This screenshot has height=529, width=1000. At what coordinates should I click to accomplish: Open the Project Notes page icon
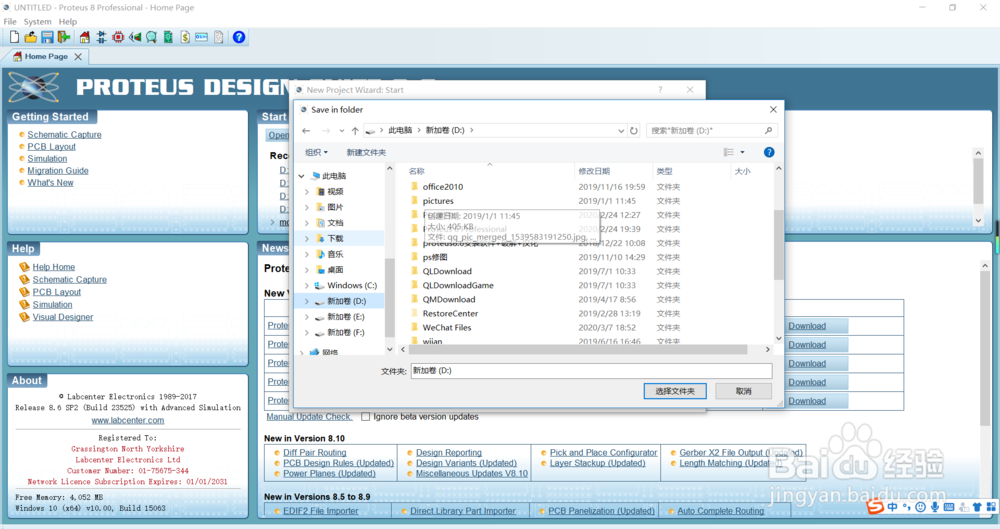[219, 37]
